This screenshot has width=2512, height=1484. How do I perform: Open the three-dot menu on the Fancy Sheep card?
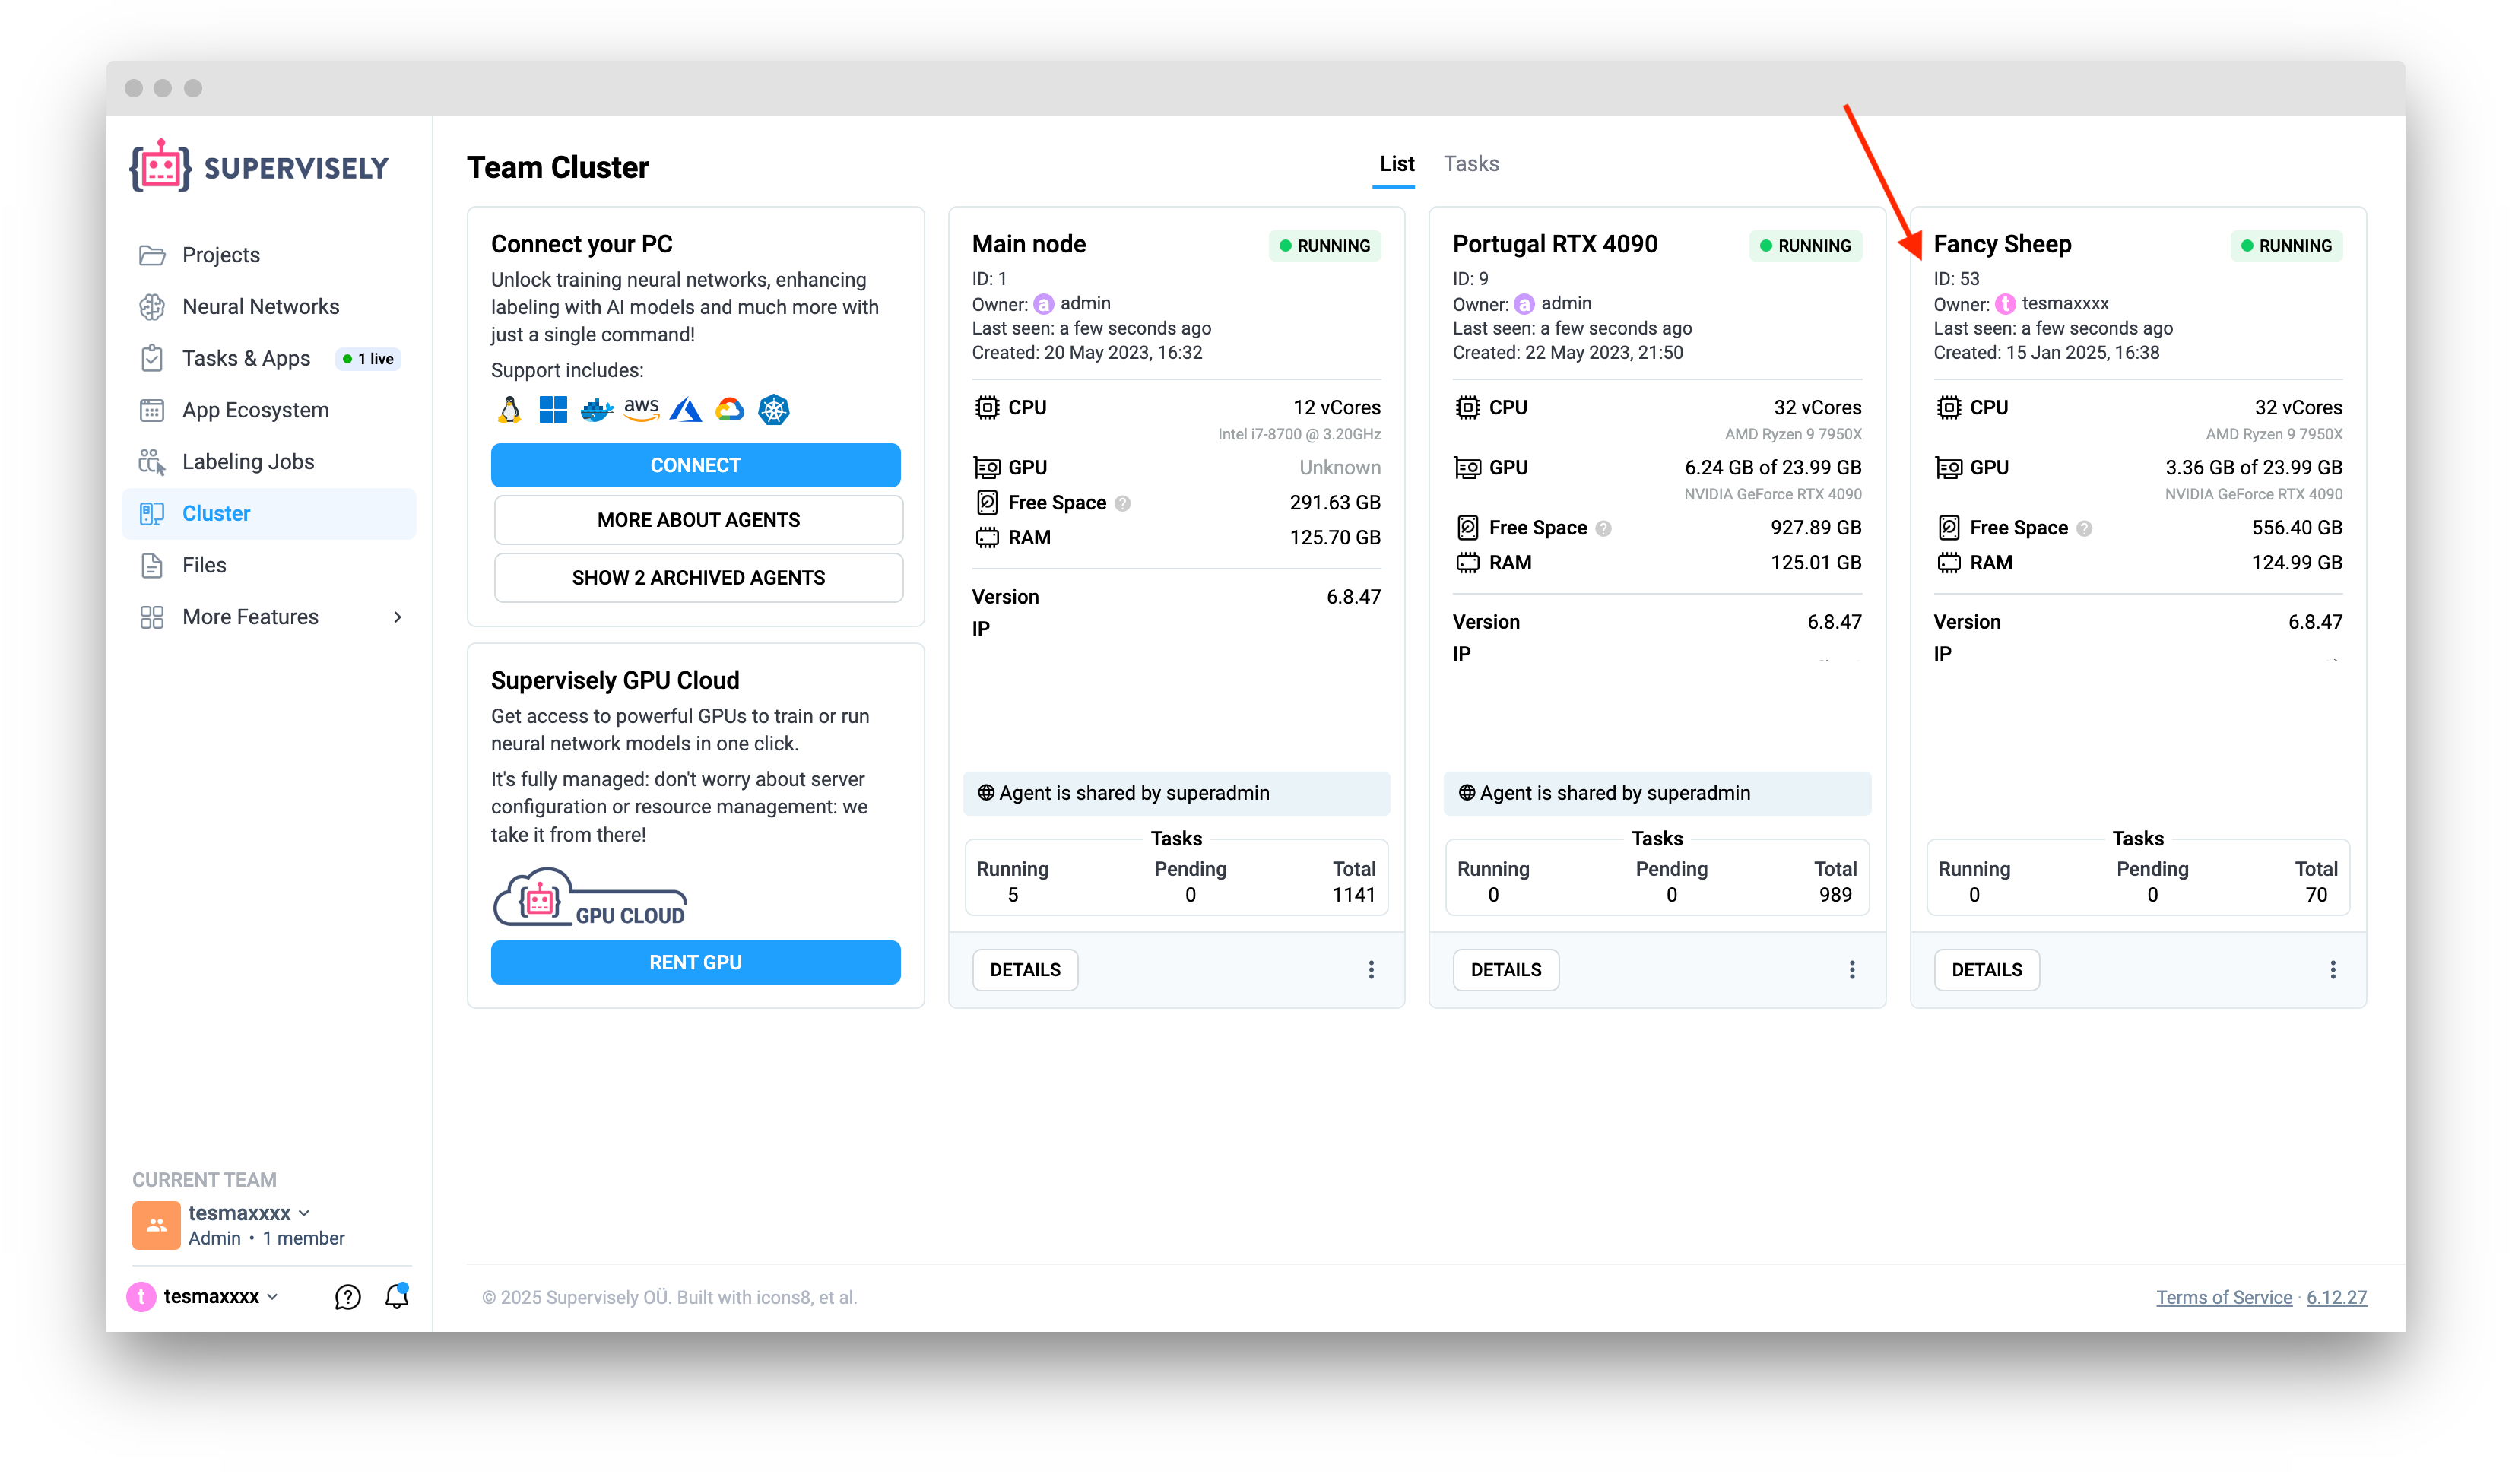pos(2332,969)
